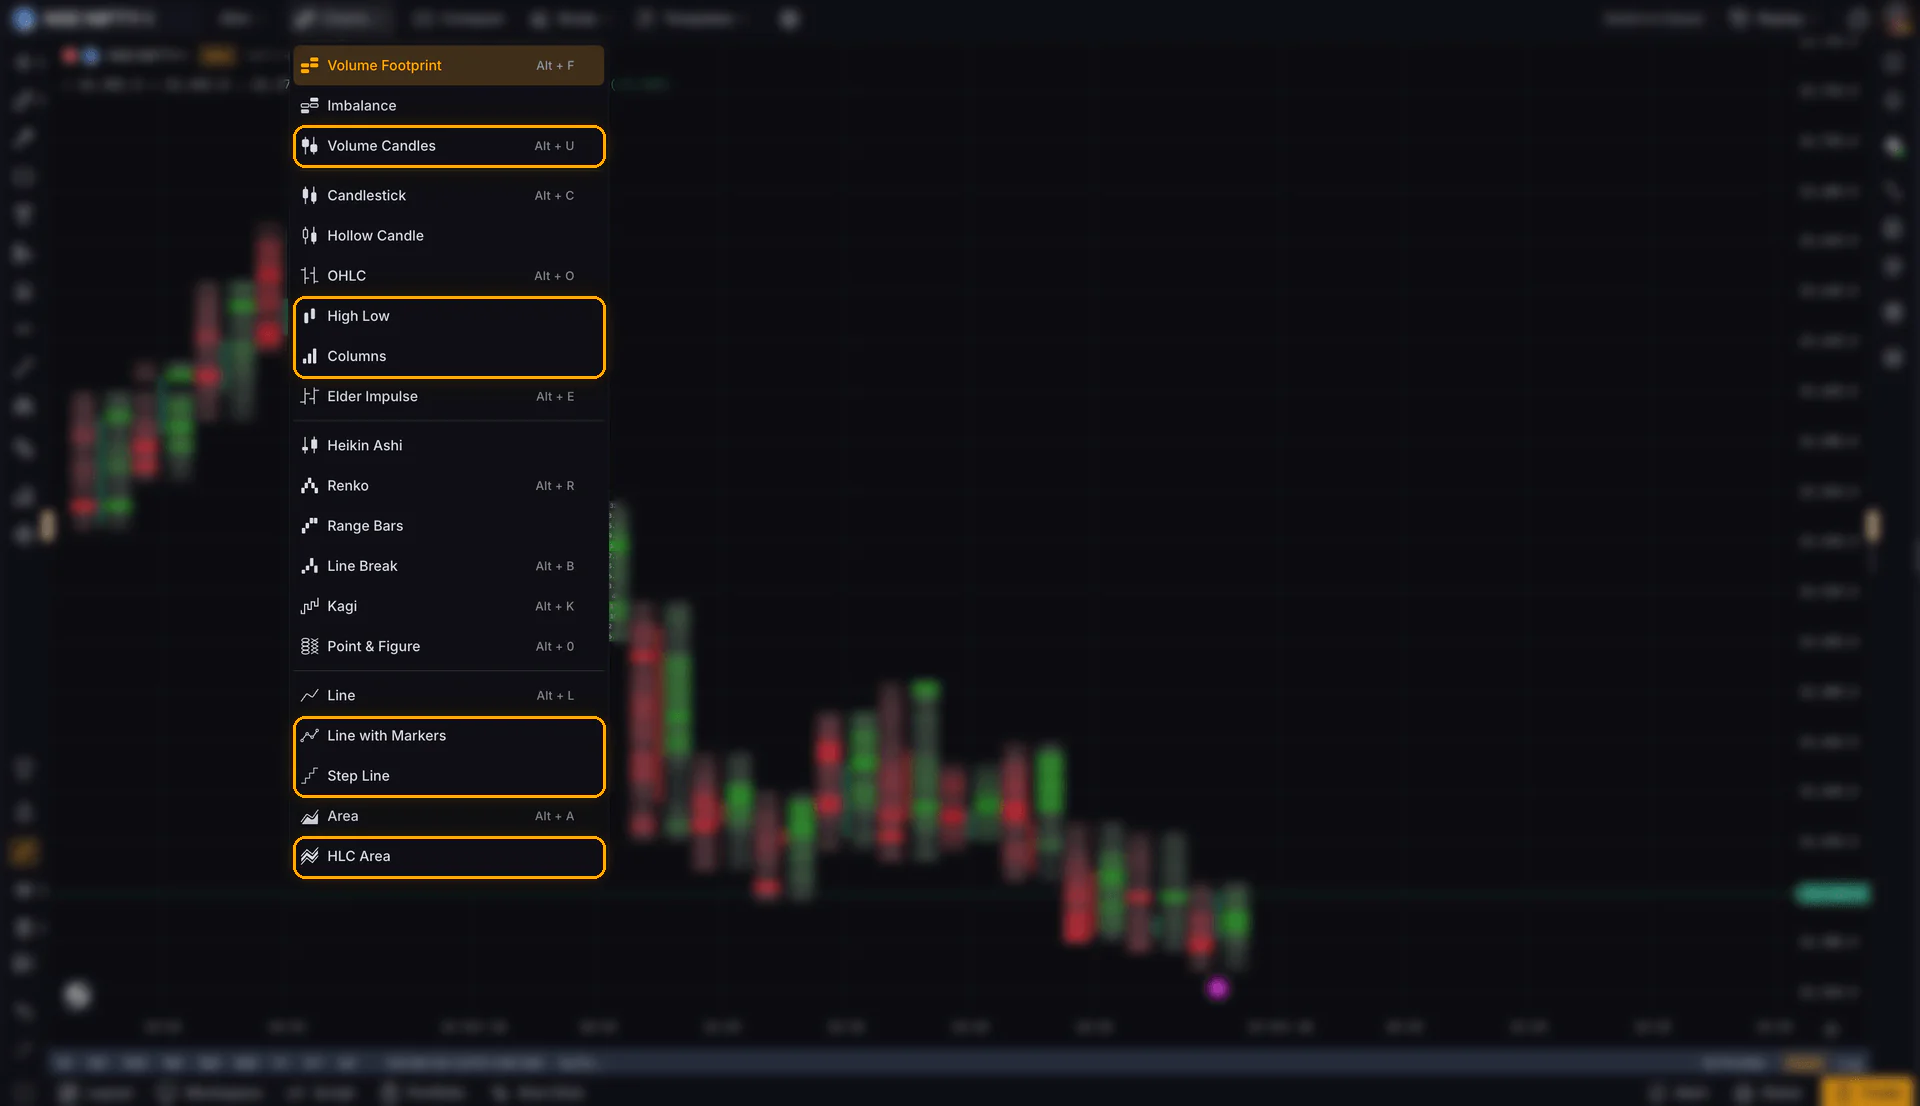Select Candlestick chart type
Viewport: 1920px width, 1106px height.
pos(448,195)
